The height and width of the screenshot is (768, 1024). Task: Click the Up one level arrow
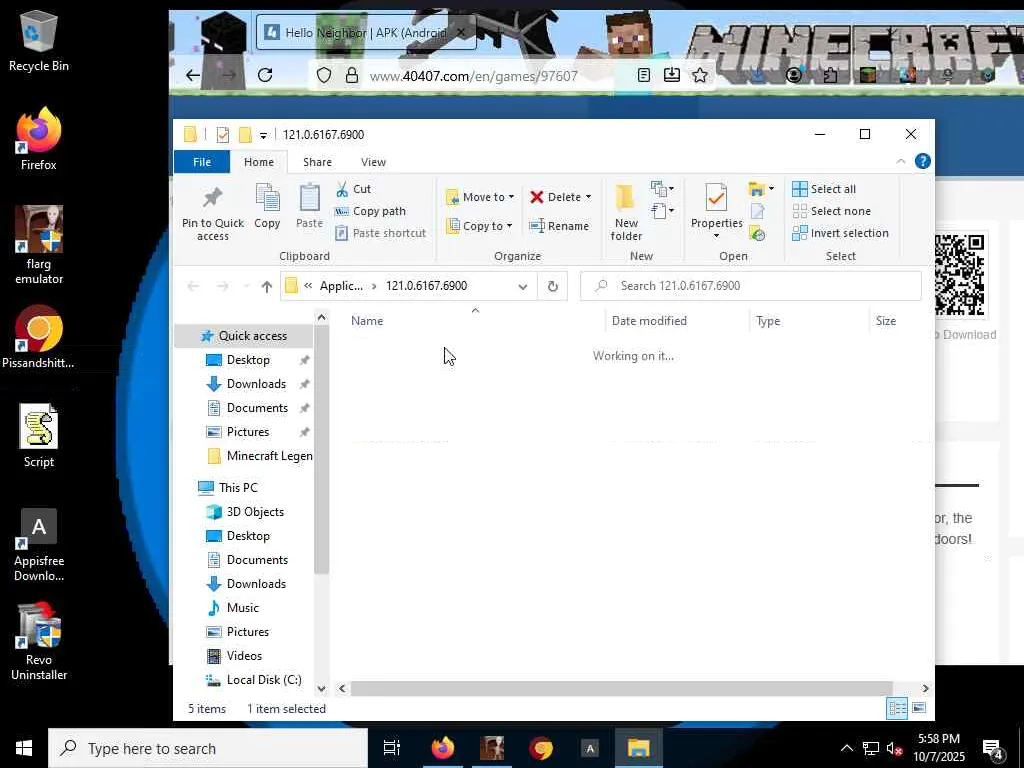pyautogui.click(x=266, y=286)
